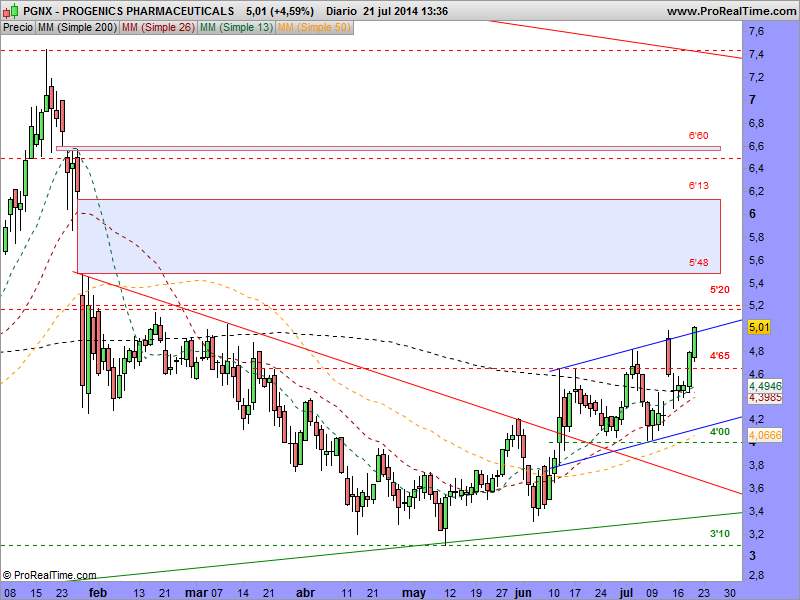Click the green 3'10 support annotation
The width and height of the screenshot is (800, 600).
pos(719,534)
